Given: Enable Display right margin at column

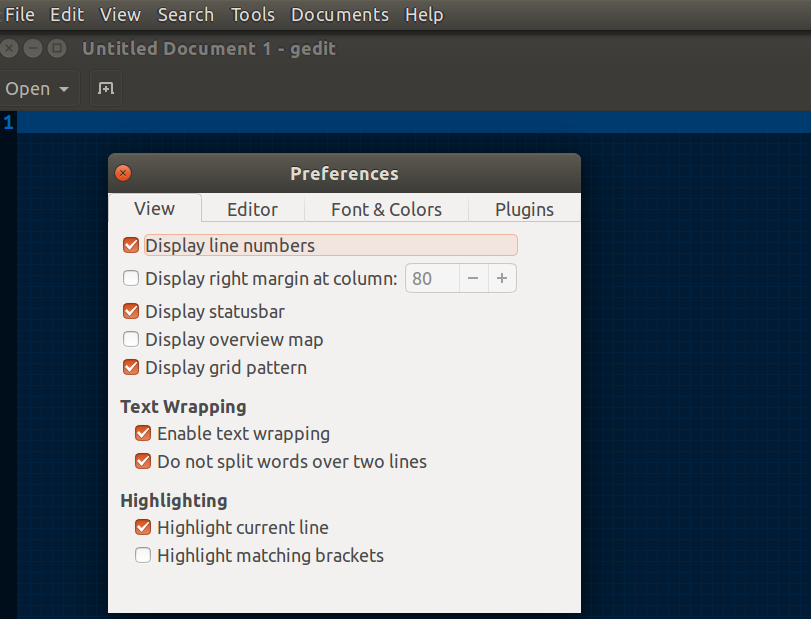Looking at the screenshot, I should click(x=131, y=278).
